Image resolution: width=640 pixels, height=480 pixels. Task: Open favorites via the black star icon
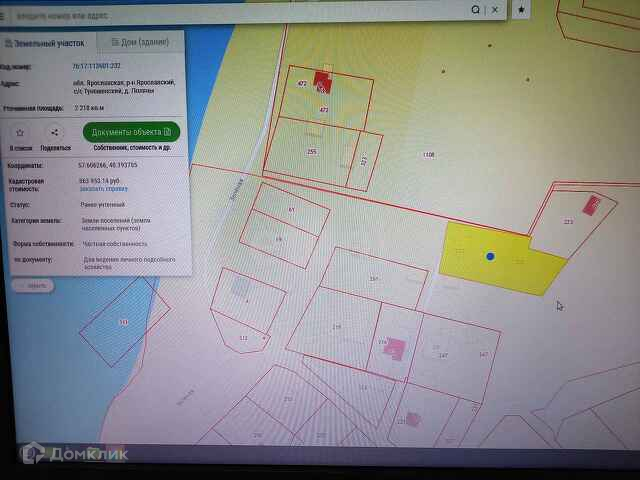[521, 9]
